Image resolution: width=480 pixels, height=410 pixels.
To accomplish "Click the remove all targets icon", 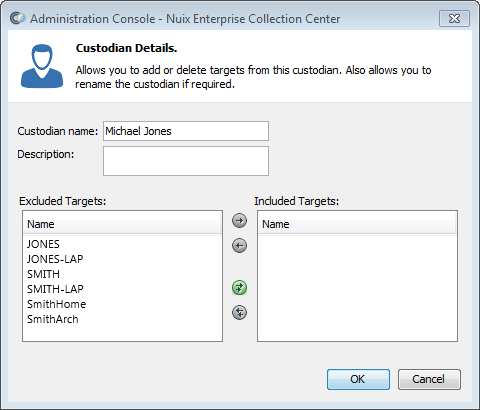I will point(239,312).
